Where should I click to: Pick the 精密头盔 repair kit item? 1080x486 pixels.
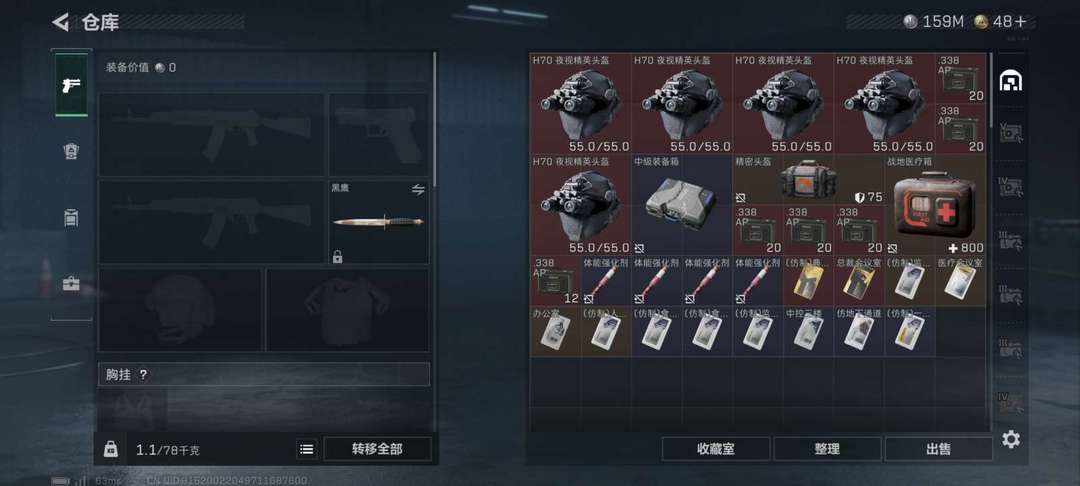809,179
